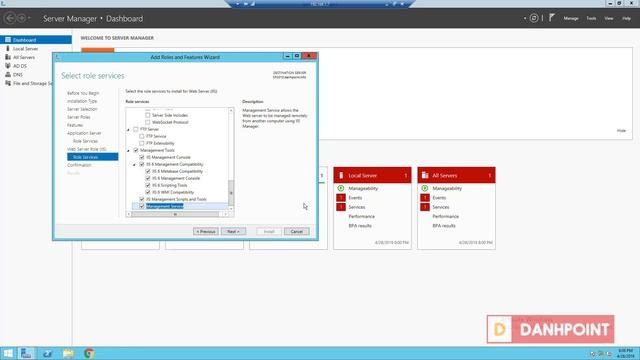Collapse IIS 6 Management Compatibility tree node
Viewport: 640px width, 360px height.
pos(134,164)
